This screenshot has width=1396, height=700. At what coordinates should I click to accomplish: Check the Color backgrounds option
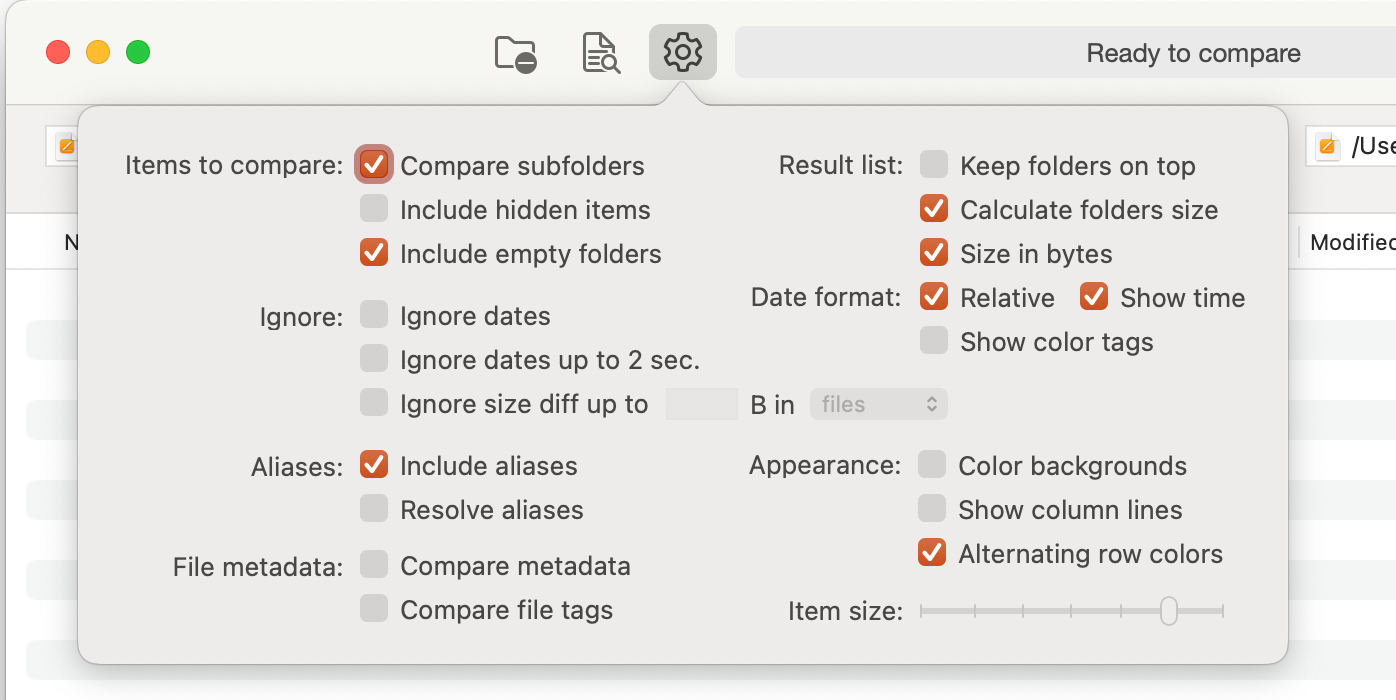932,466
